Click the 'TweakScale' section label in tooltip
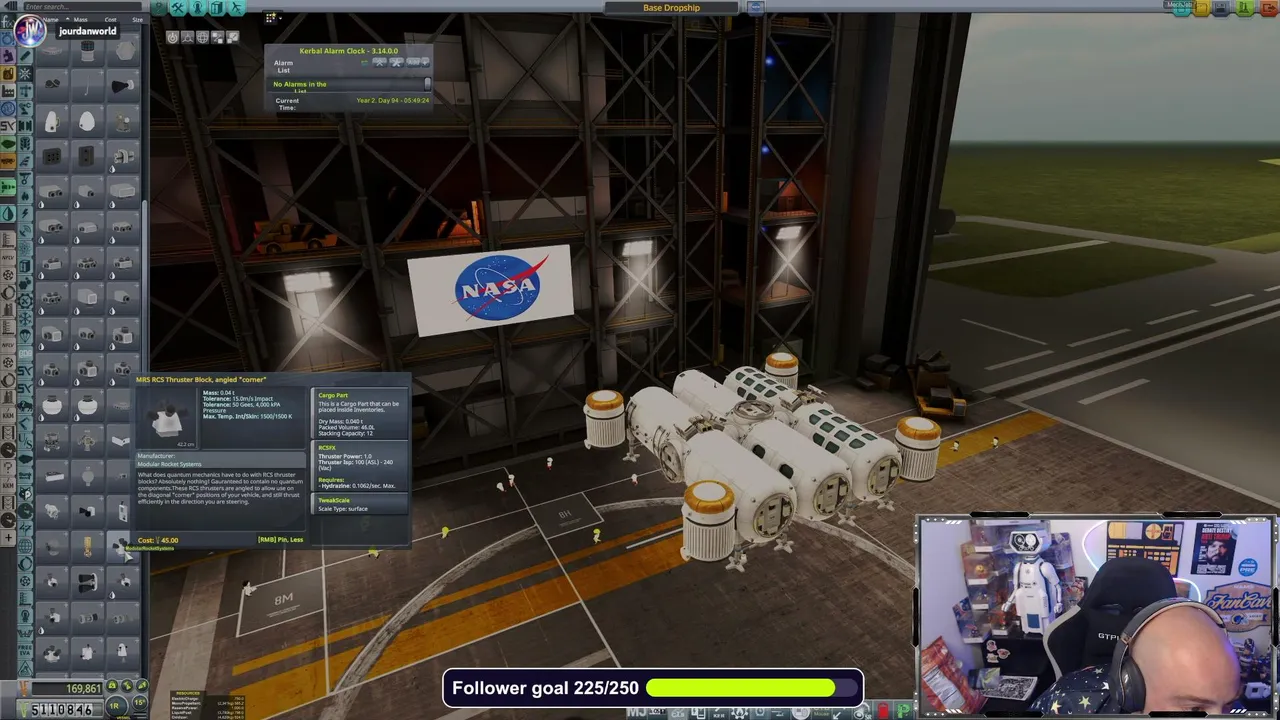This screenshot has width=1280, height=720. pyautogui.click(x=334, y=500)
